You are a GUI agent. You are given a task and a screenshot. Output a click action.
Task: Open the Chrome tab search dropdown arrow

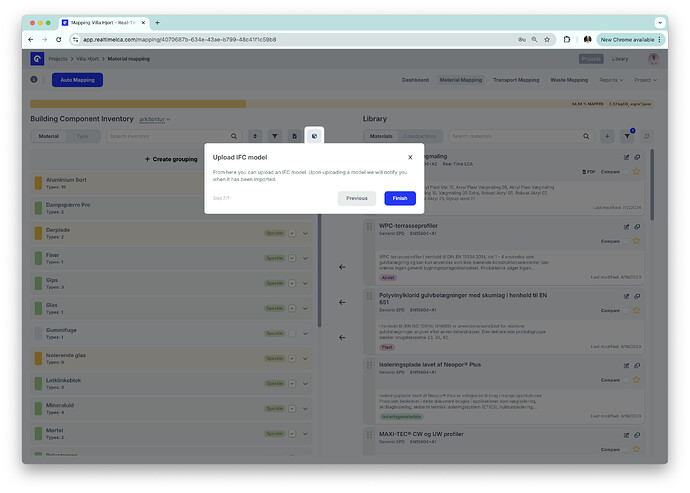coord(660,22)
